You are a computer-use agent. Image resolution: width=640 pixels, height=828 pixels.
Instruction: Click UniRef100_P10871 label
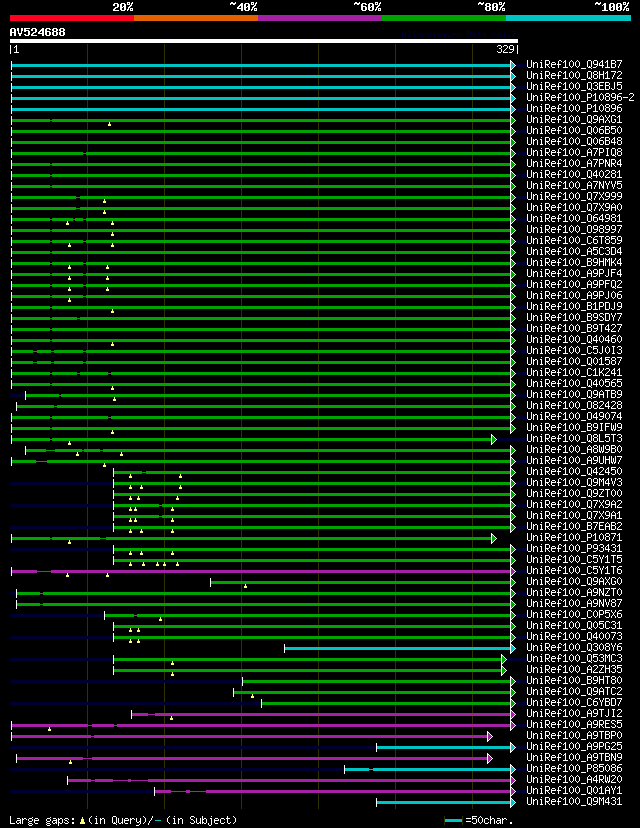click(x=574, y=537)
